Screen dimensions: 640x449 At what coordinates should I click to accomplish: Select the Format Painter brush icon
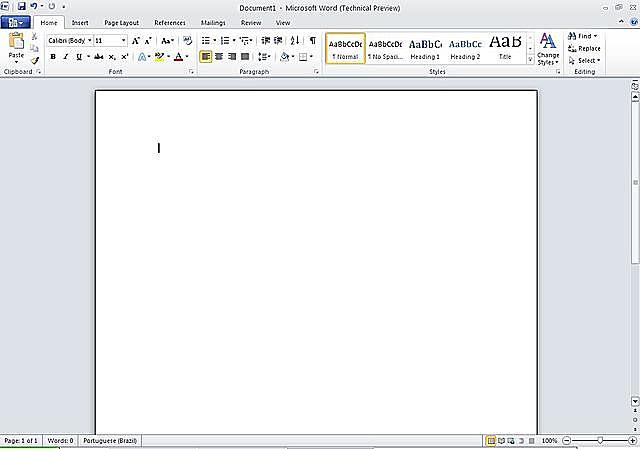pyautogui.click(x=35, y=60)
